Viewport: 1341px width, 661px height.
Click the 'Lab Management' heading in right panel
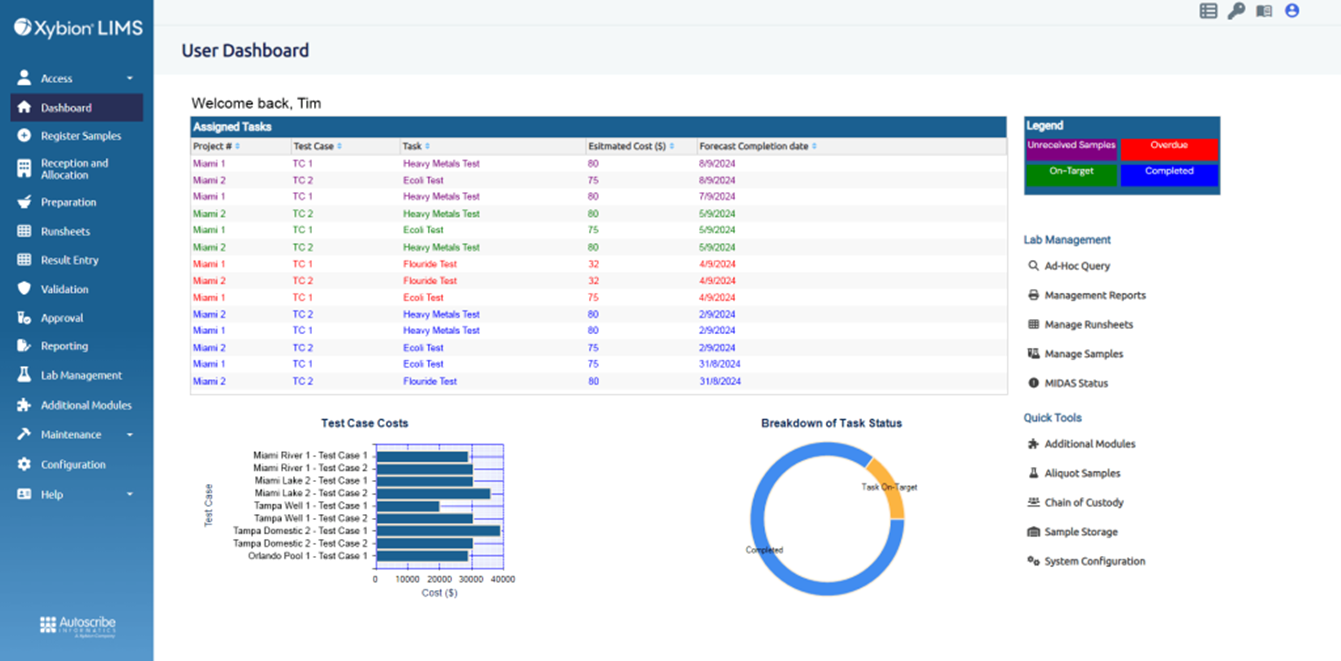[x=1067, y=240]
